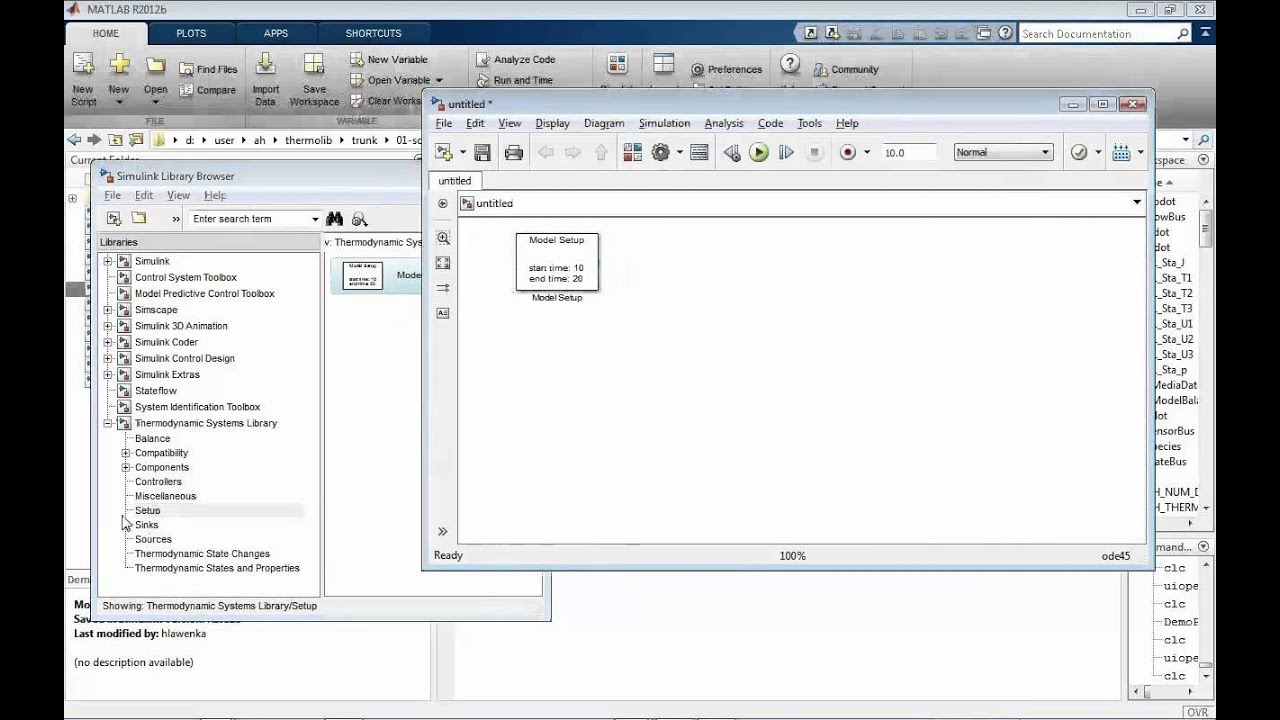Select Thermodynamic State Changes tree item
The image size is (1280, 720).
pyautogui.click(x=202, y=553)
